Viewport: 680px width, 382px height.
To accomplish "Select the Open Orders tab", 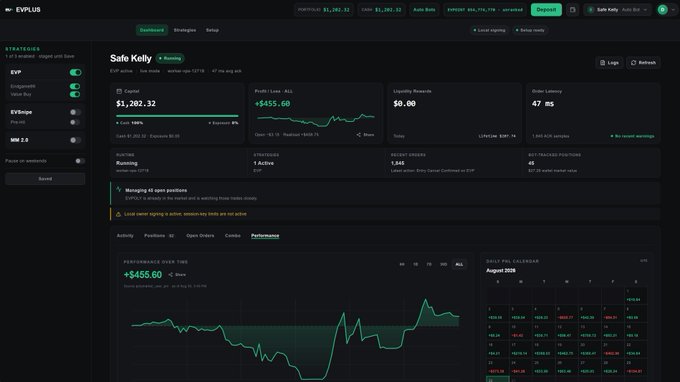I will [200, 236].
